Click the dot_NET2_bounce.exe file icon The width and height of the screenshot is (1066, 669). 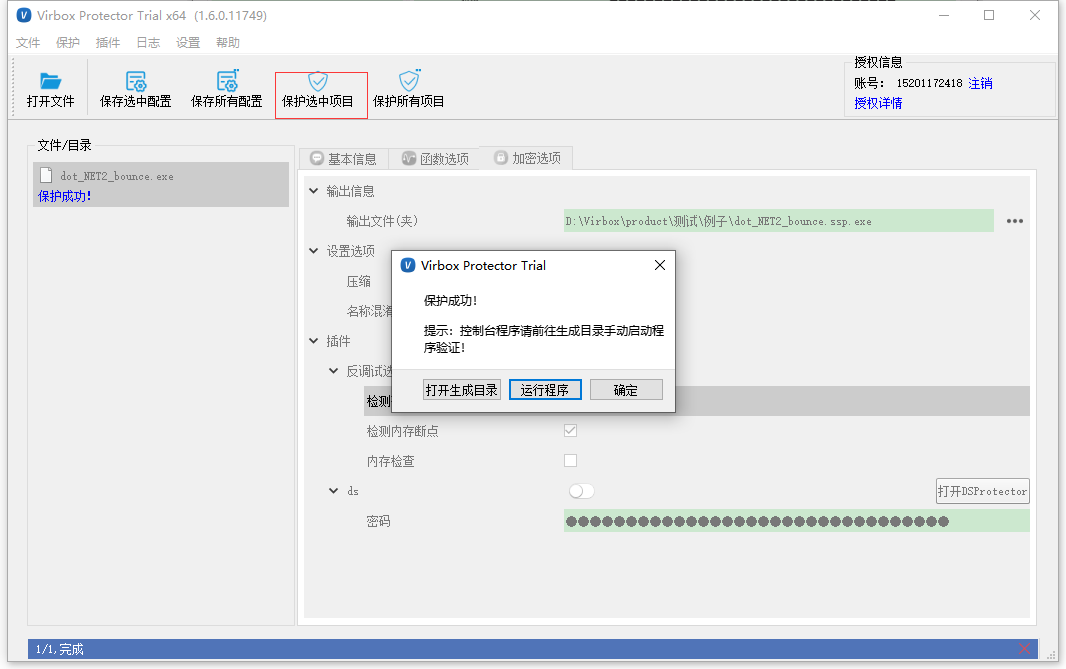pyautogui.click(x=46, y=175)
